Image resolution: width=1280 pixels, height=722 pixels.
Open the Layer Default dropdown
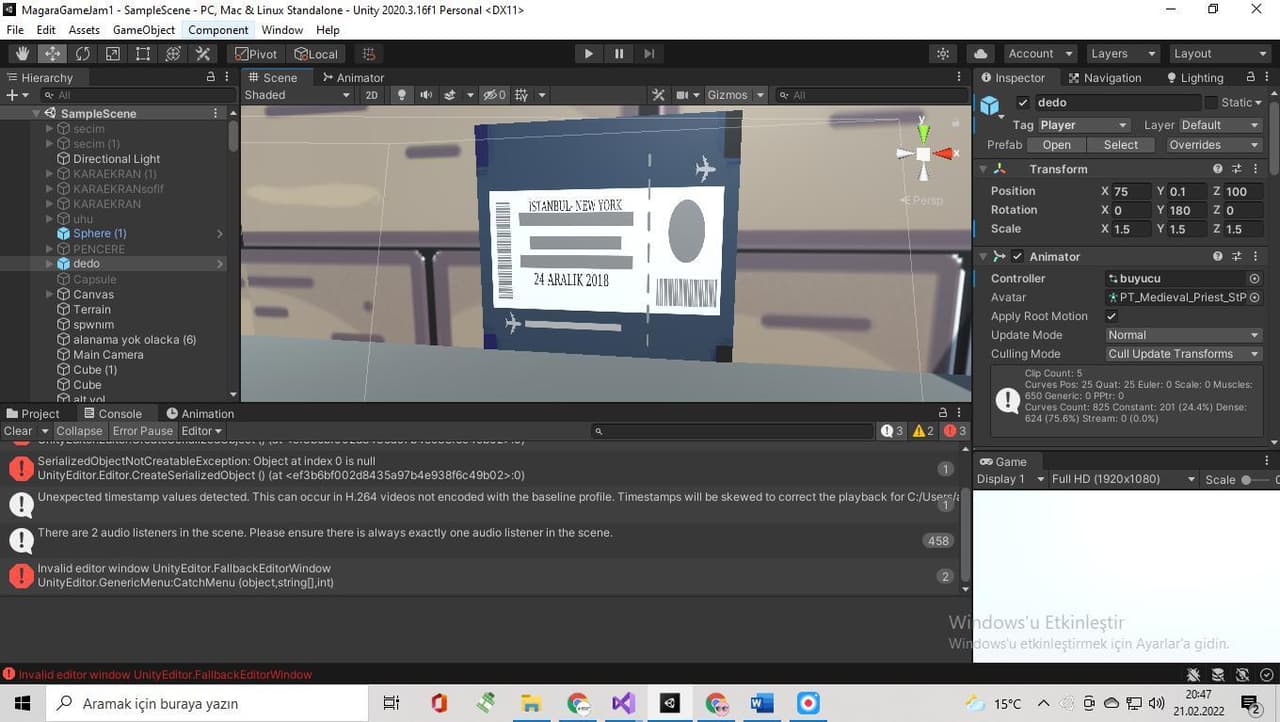click(x=1220, y=125)
